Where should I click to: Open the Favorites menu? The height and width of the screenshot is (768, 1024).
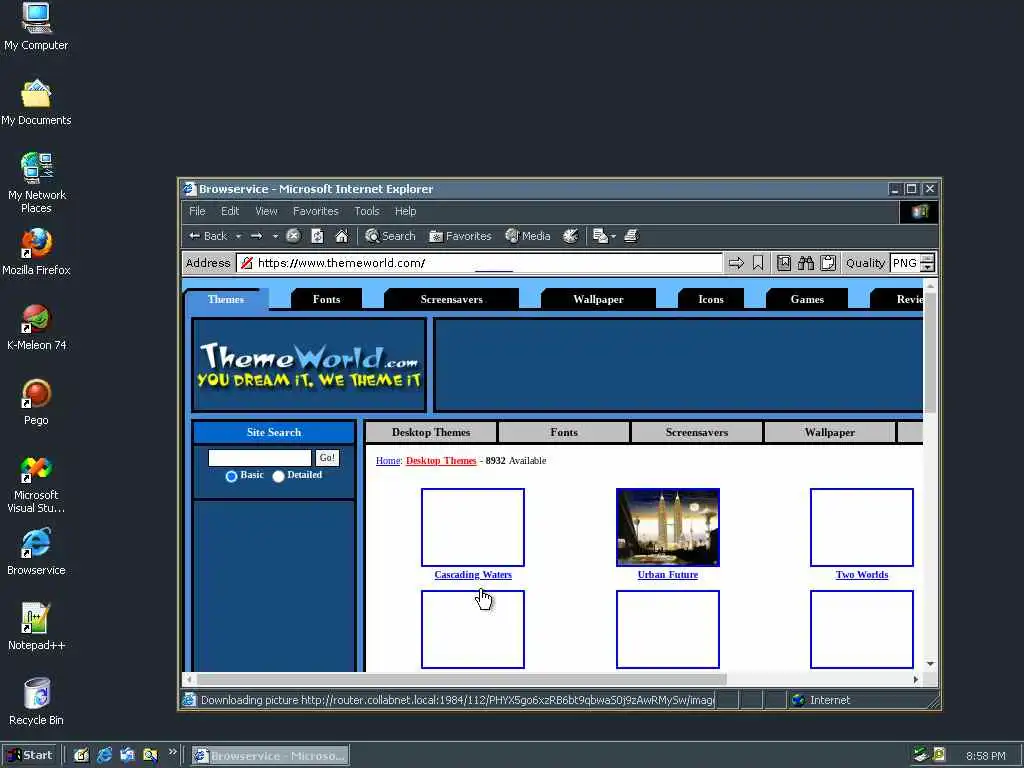(316, 211)
